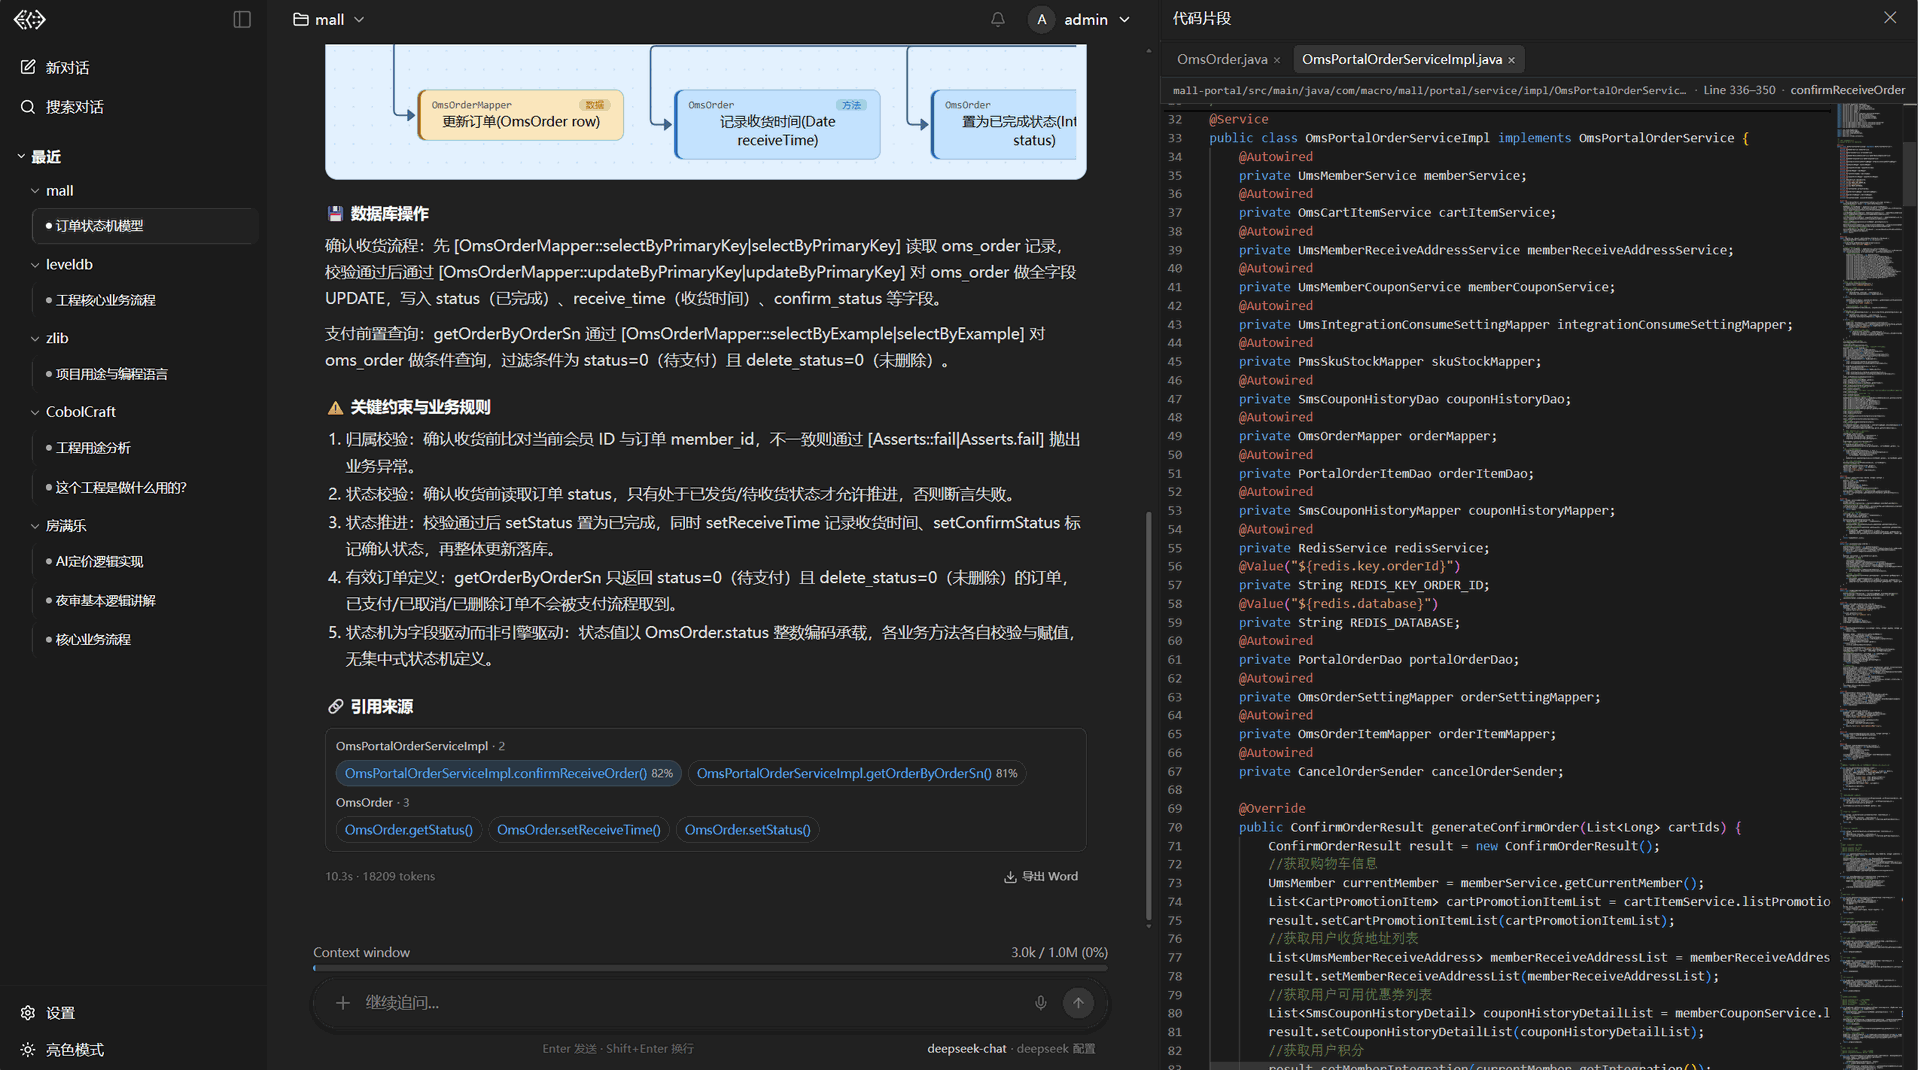This screenshot has width=1920, height=1070.
Task: Click the send arrow button
Action: point(1078,1002)
